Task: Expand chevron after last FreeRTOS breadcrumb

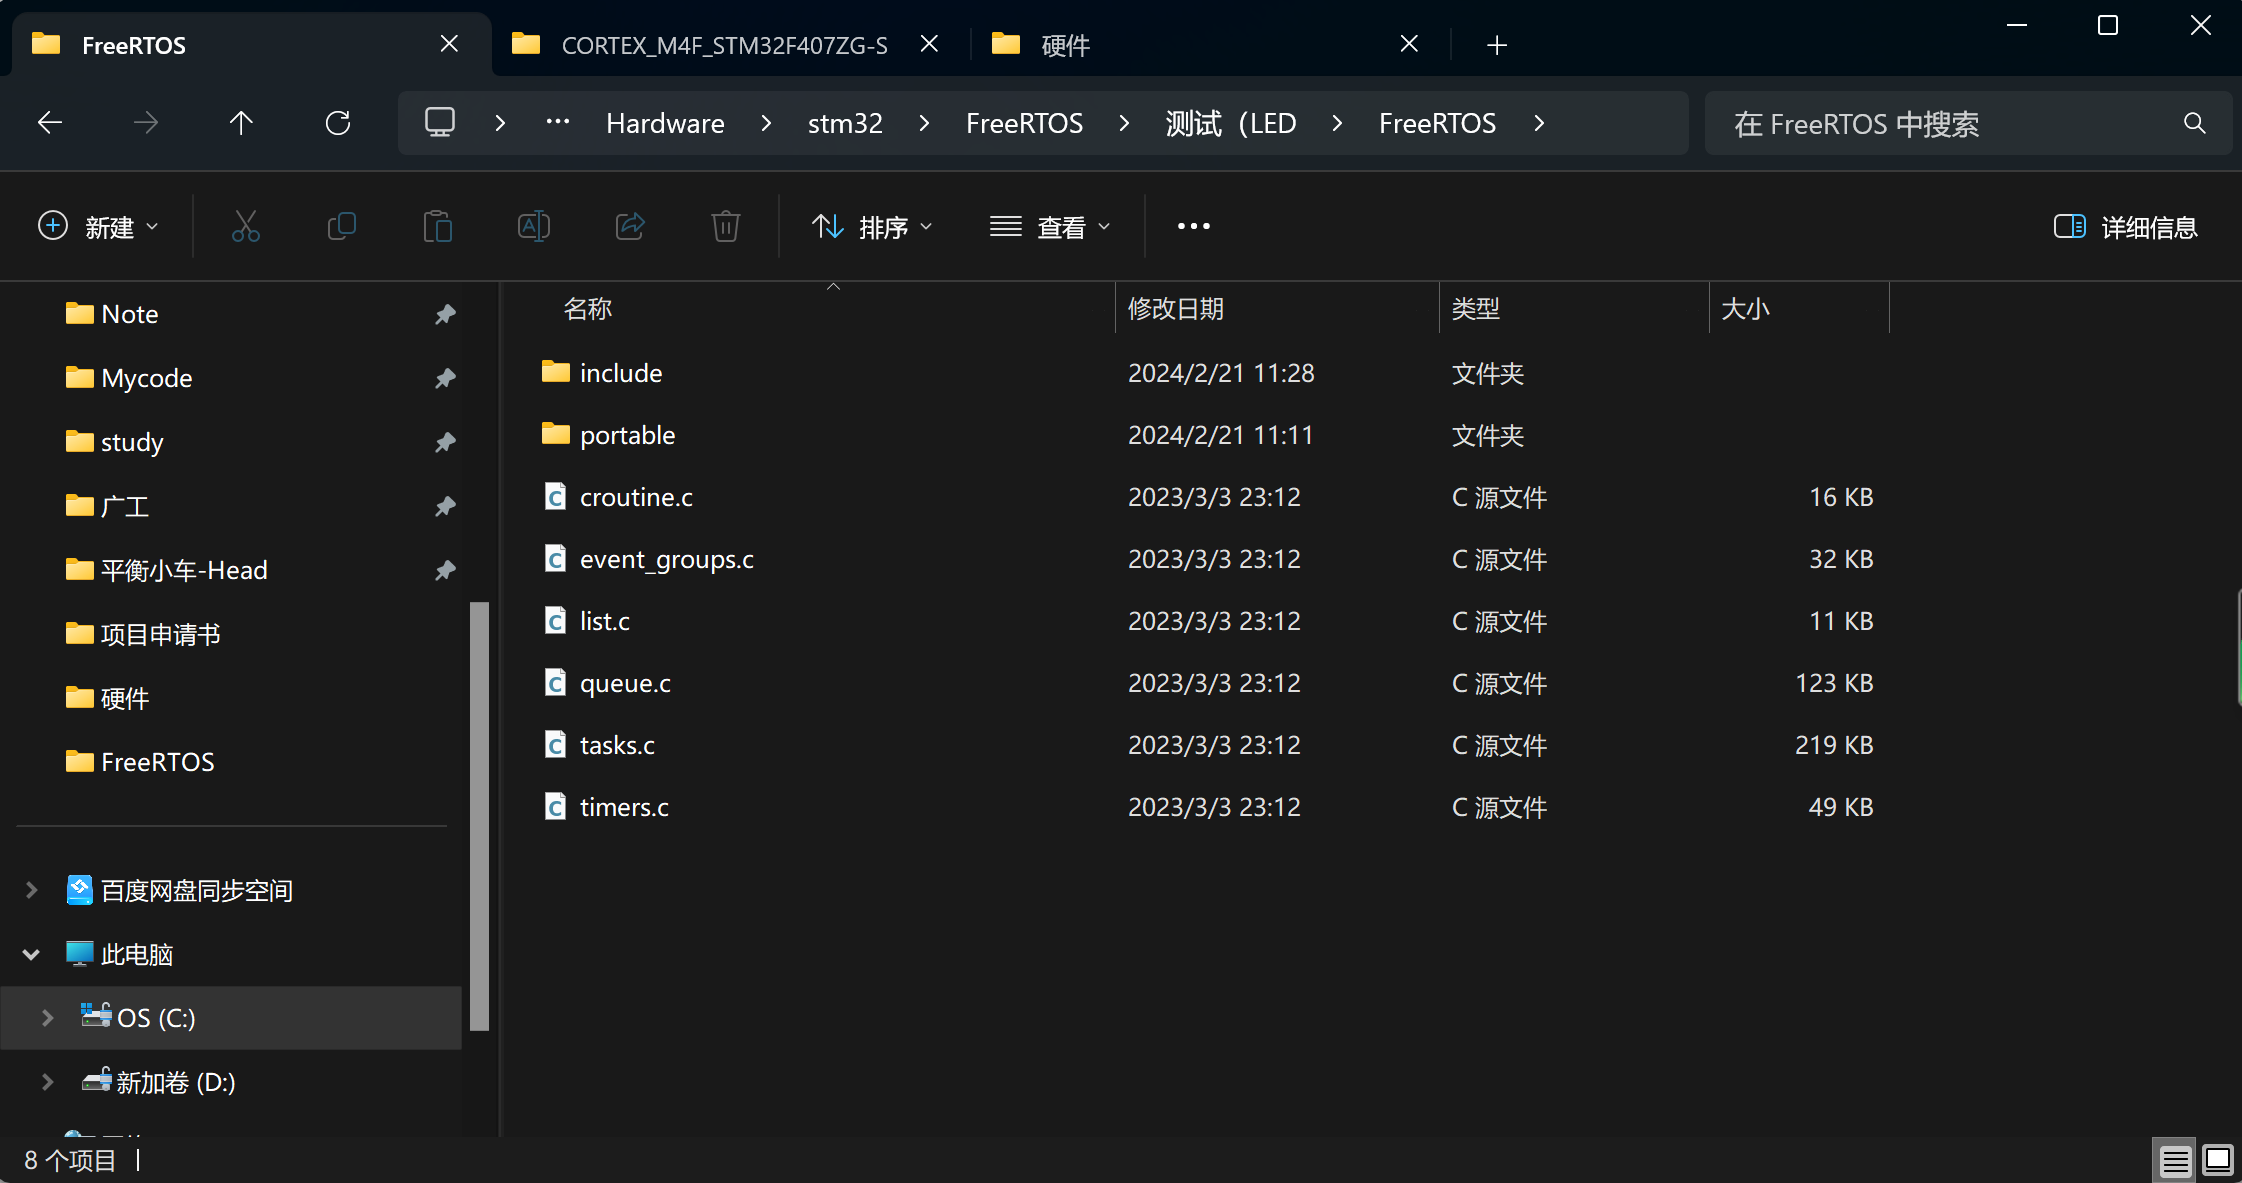Action: click(1539, 123)
